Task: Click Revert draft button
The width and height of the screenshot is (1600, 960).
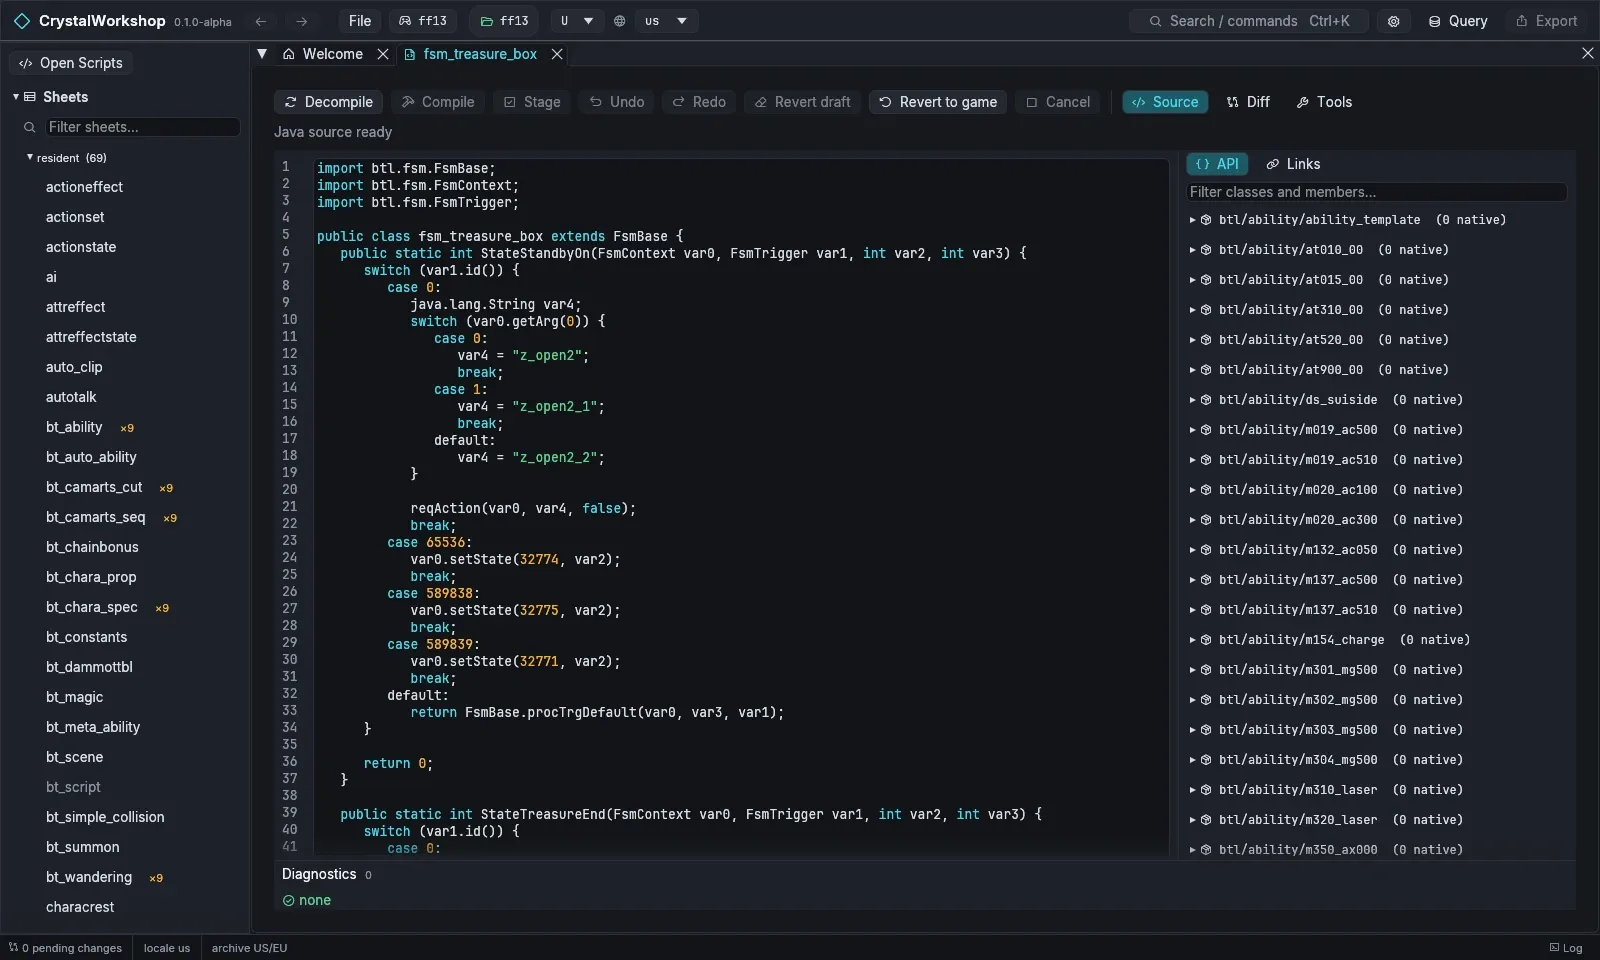Action: (803, 102)
